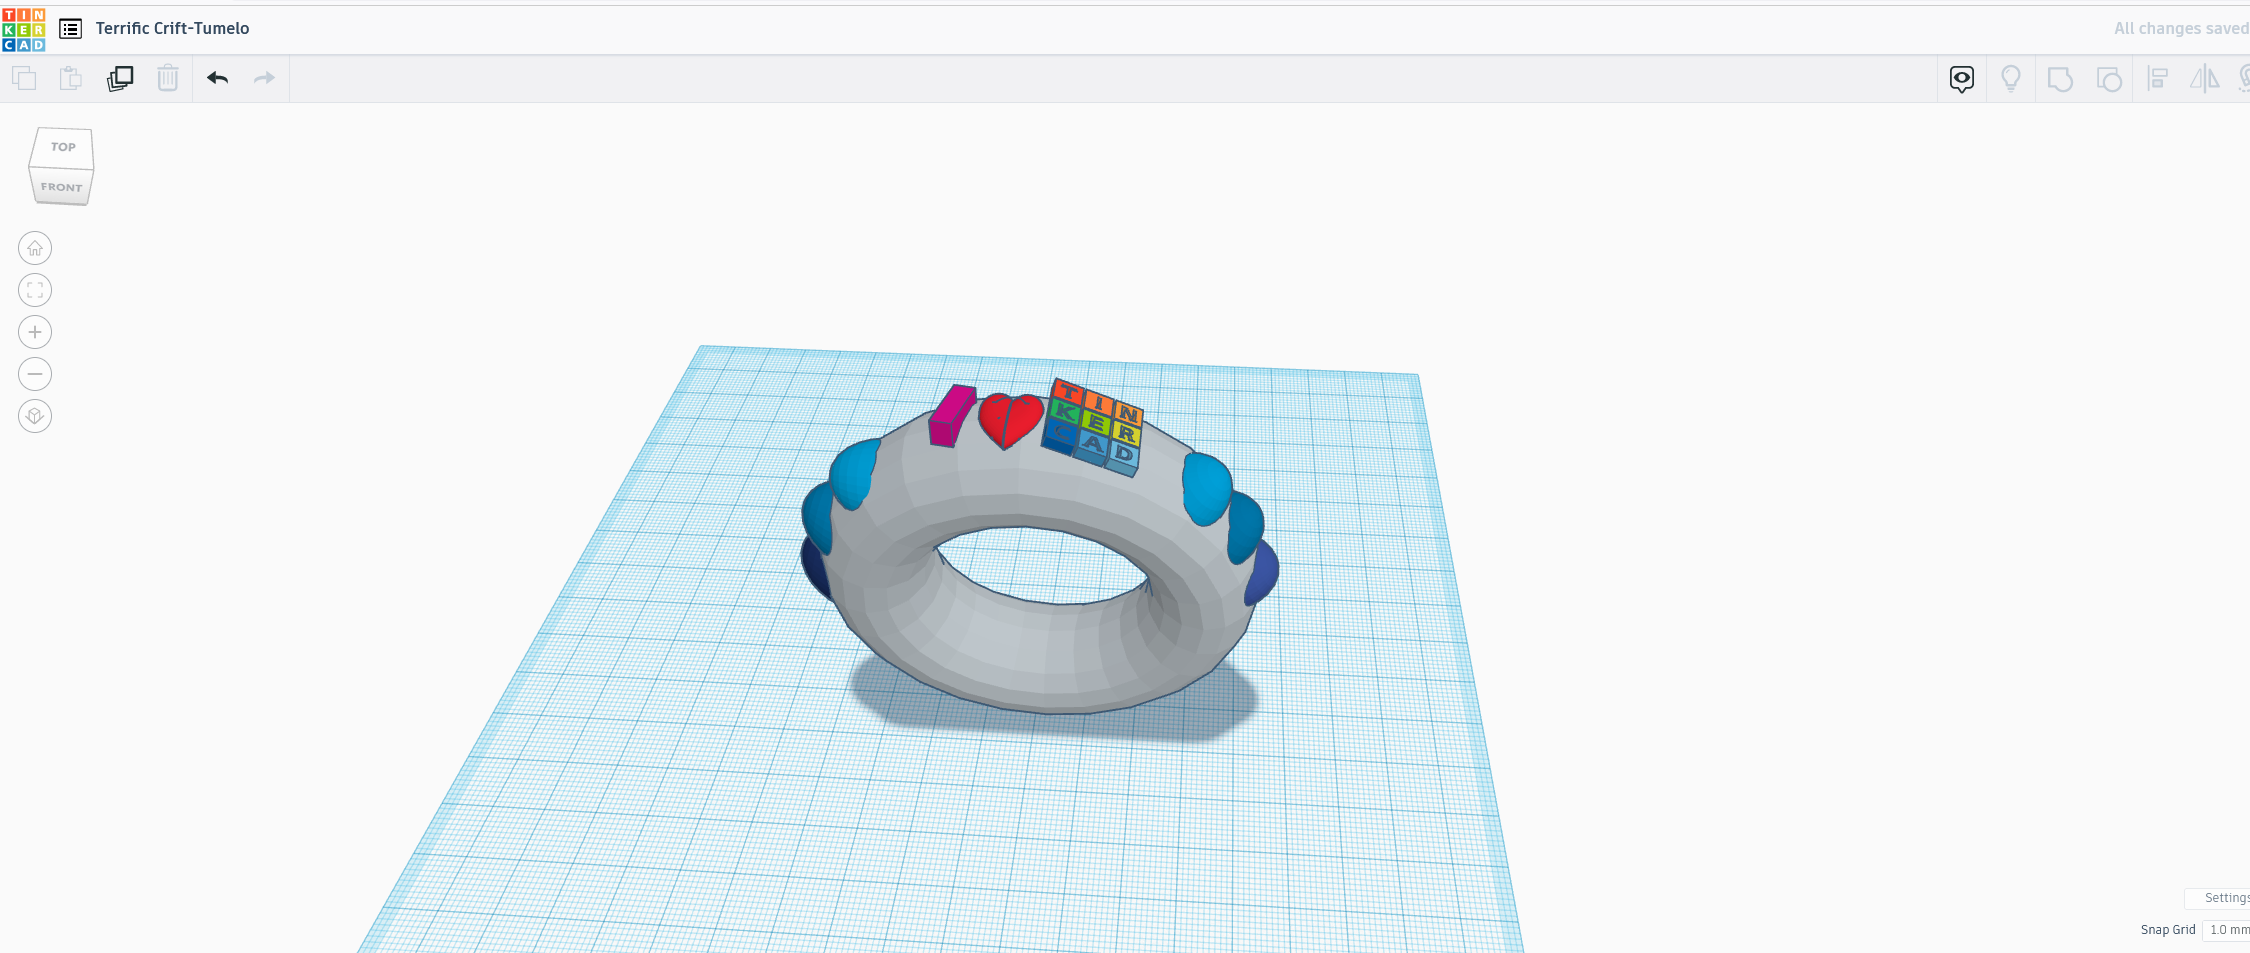Open the Snap Grid 1.0 mm dropdown
This screenshot has width=2250, height=953.
click(x=2227, y=930)
